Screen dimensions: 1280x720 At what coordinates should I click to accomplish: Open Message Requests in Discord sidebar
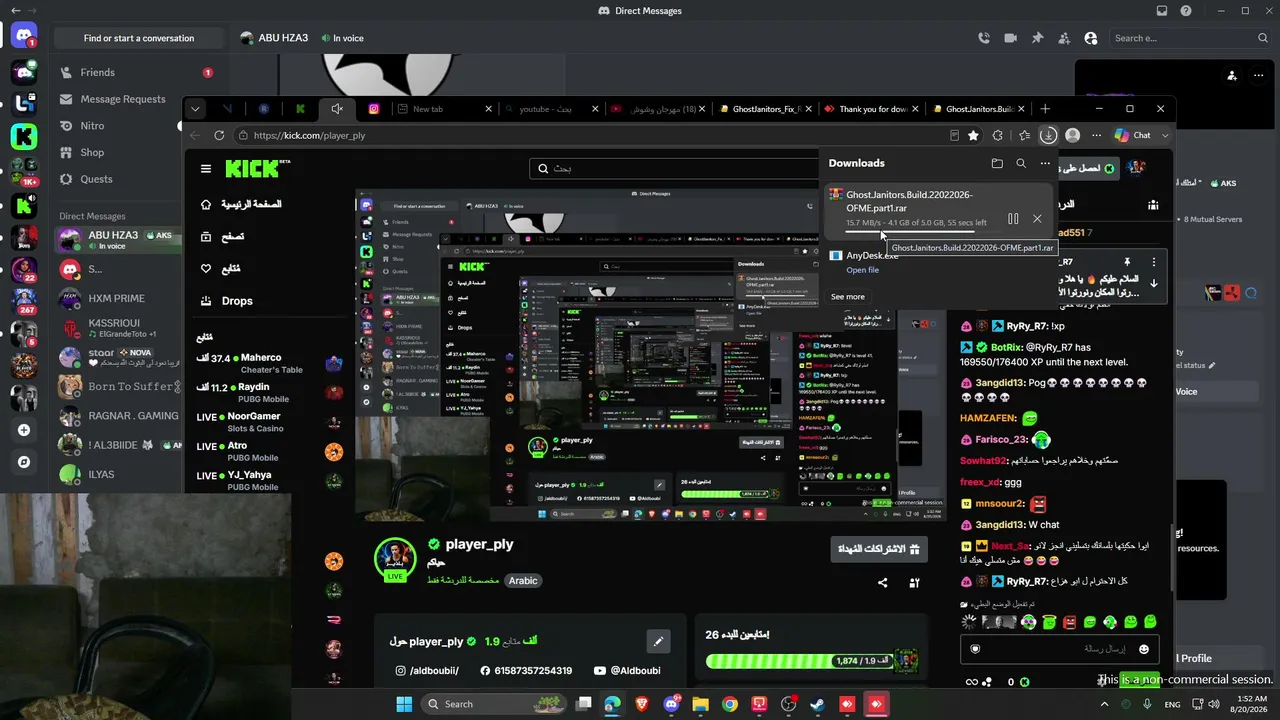120,99
